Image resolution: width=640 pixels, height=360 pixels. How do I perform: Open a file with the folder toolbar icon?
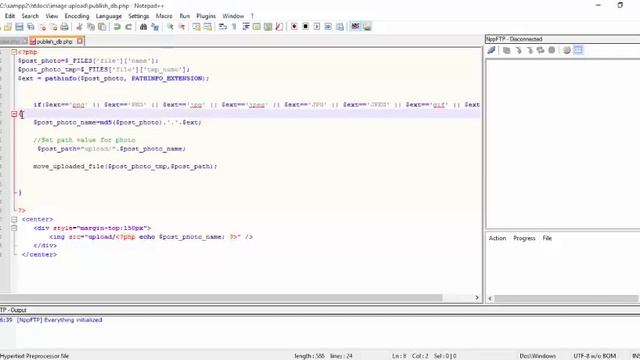8,27
